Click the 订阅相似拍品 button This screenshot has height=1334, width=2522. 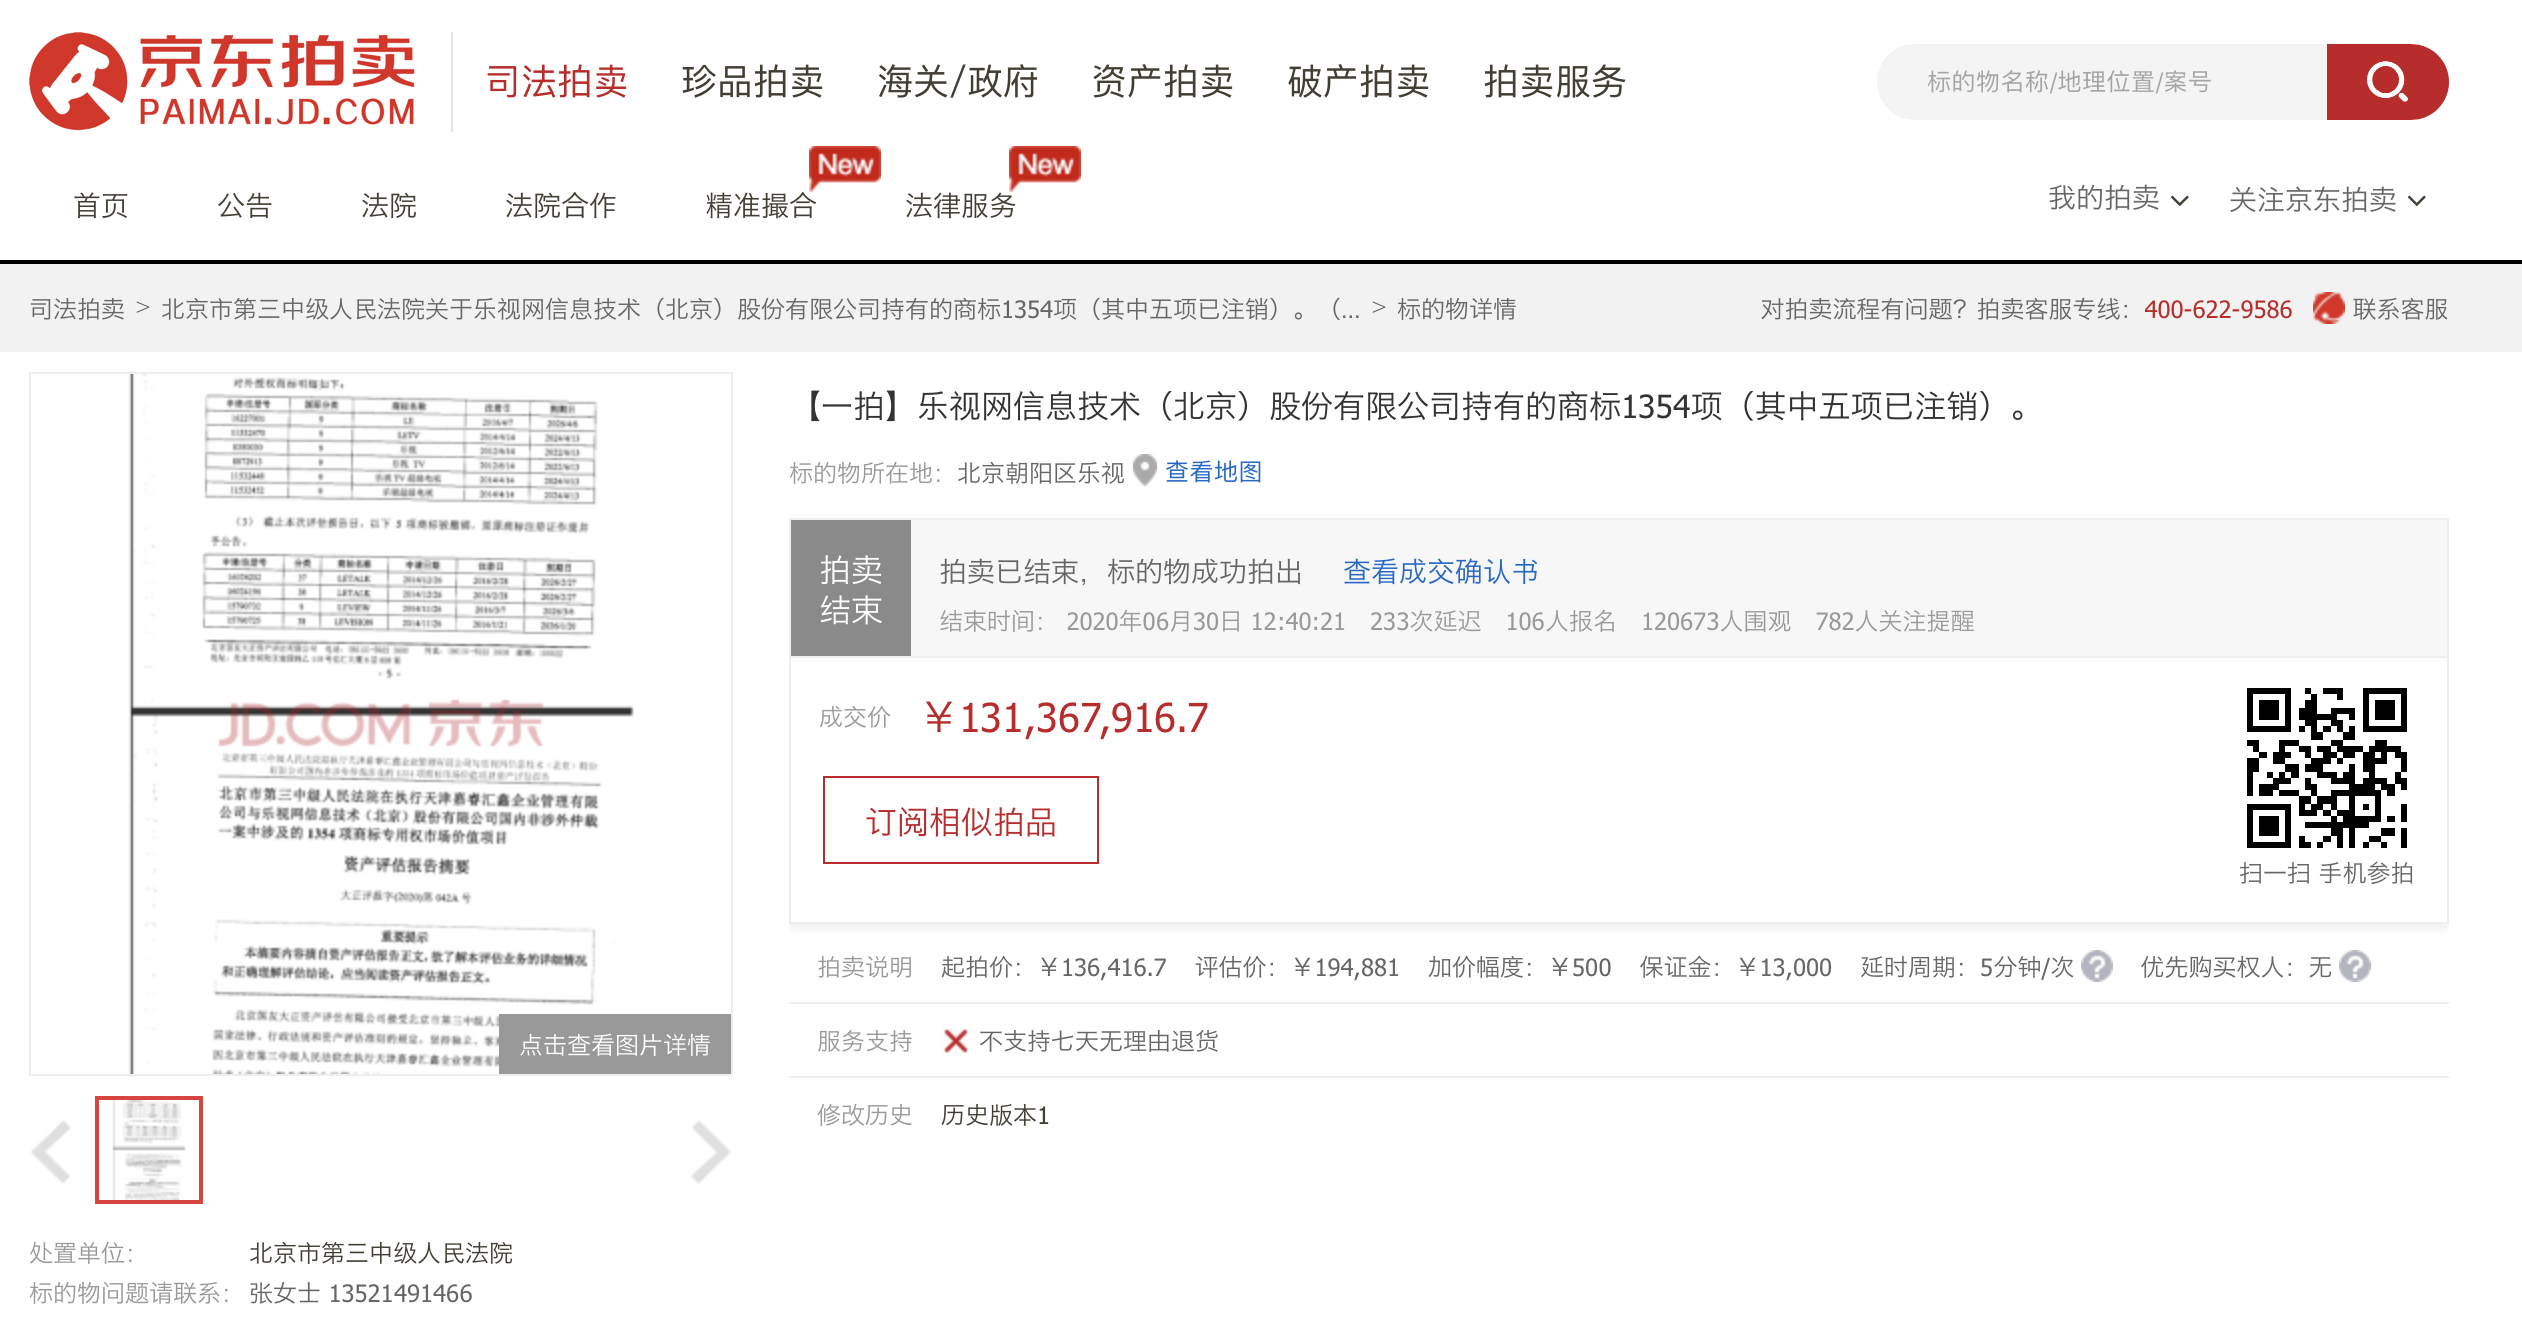(x=960, y=821)
